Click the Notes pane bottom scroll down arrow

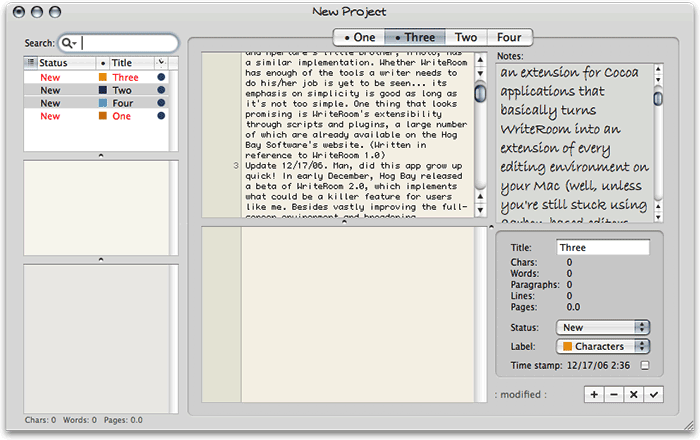(658, 217)
